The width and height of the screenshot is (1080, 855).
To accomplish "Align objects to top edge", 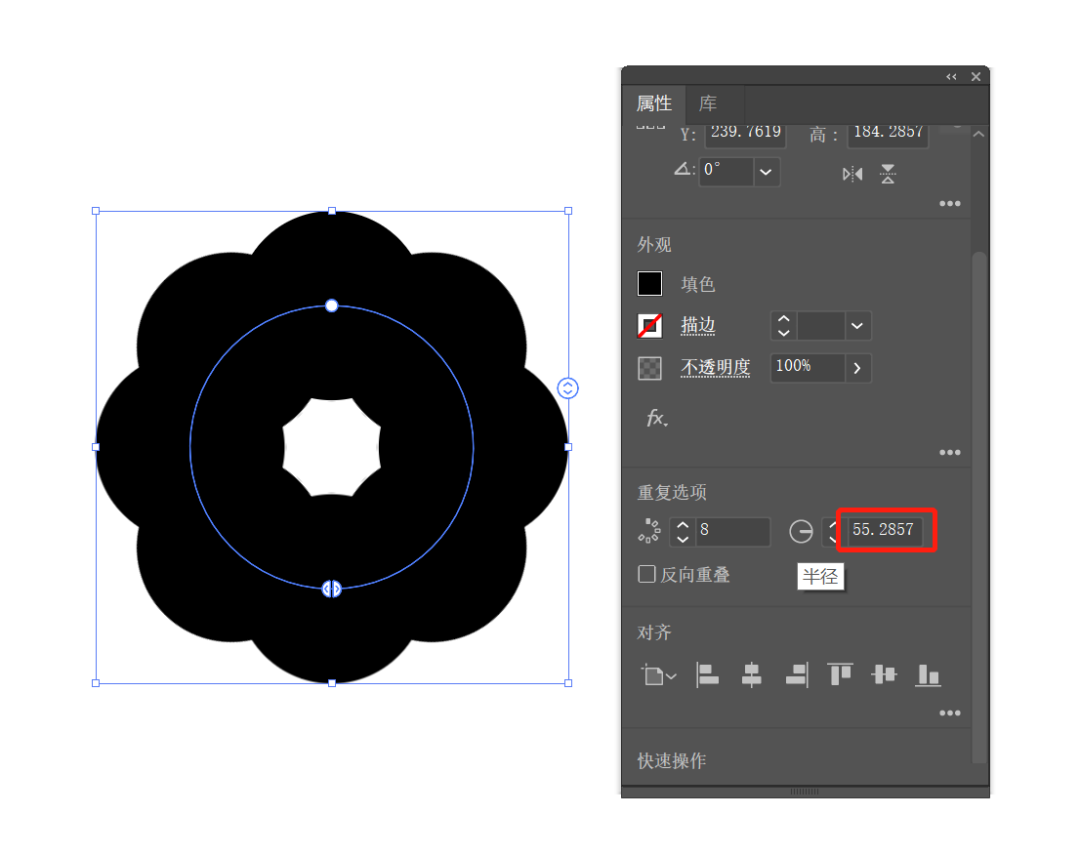I will coord(840,675).
